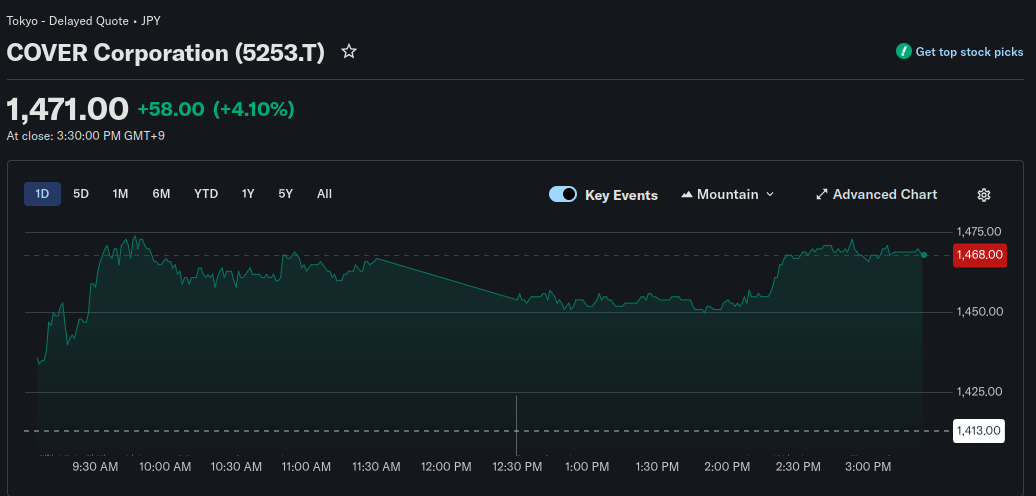Click the 1,450.00 axis label

pyautogui.click(x=979, y=312)
